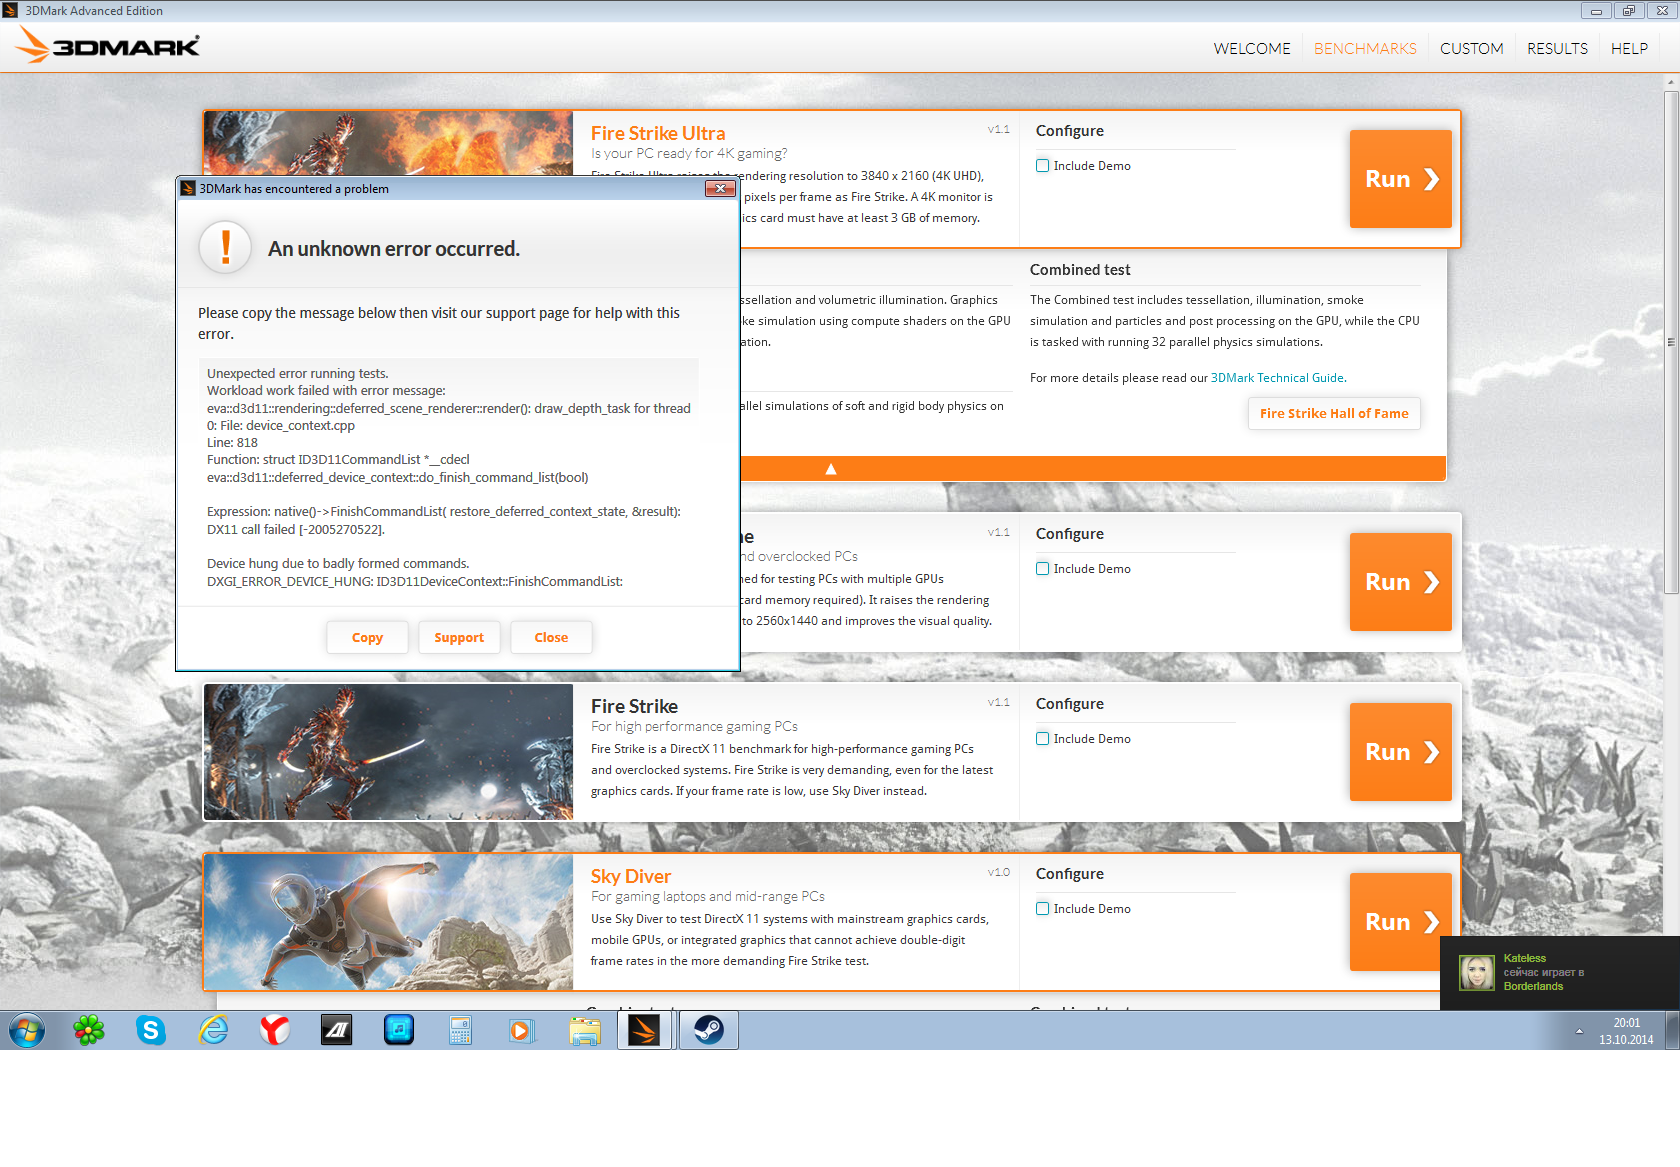Viewport: 1680px width, 1167px height.
Task: Switch to Steam on the taskbar
Action: (709, 1030)
